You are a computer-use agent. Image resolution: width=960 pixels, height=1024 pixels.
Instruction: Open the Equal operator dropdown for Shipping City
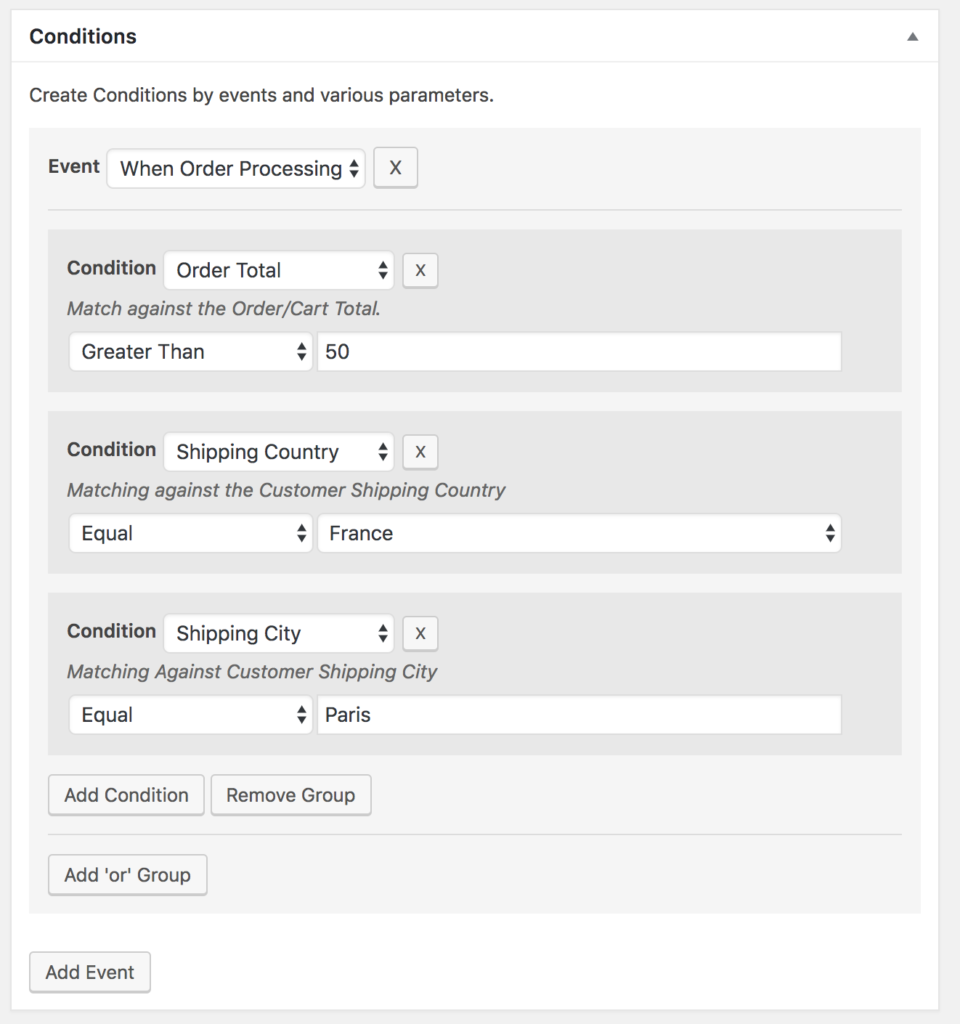coord(190,715)
